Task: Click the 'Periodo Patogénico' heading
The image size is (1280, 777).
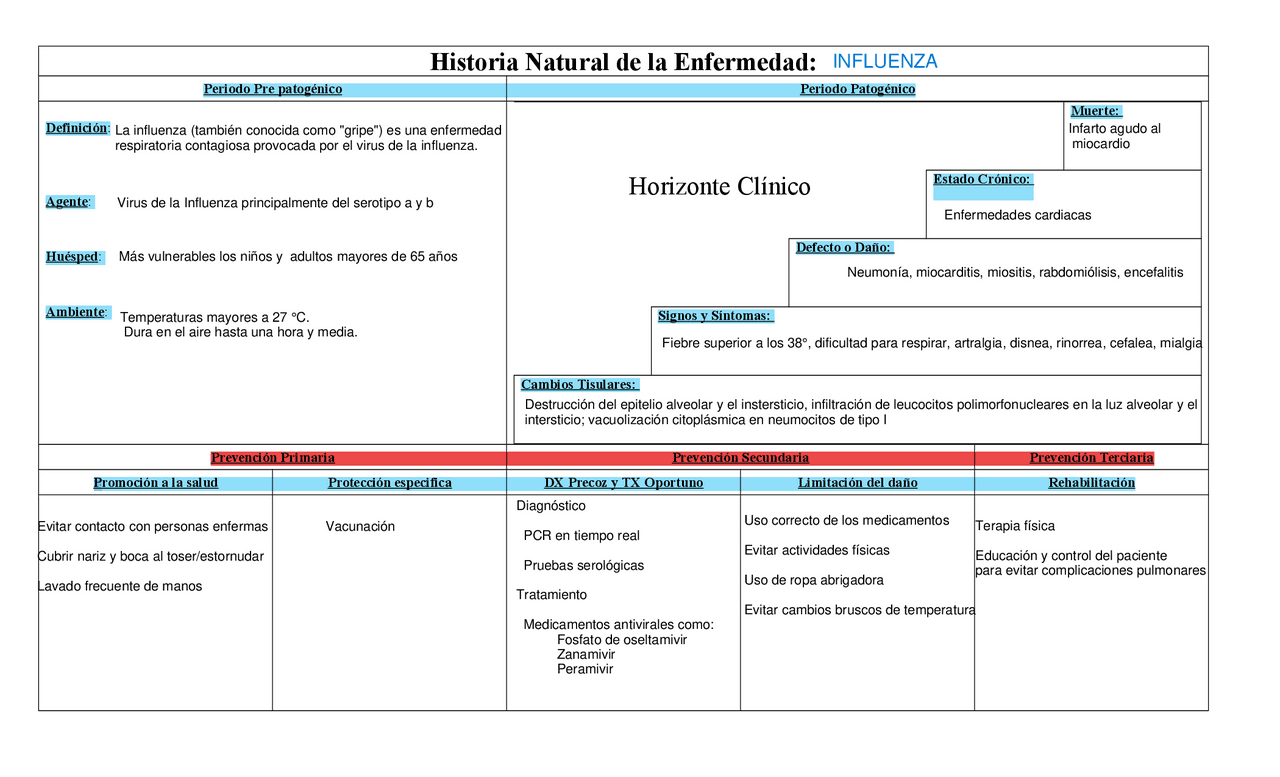Action: 858,89
